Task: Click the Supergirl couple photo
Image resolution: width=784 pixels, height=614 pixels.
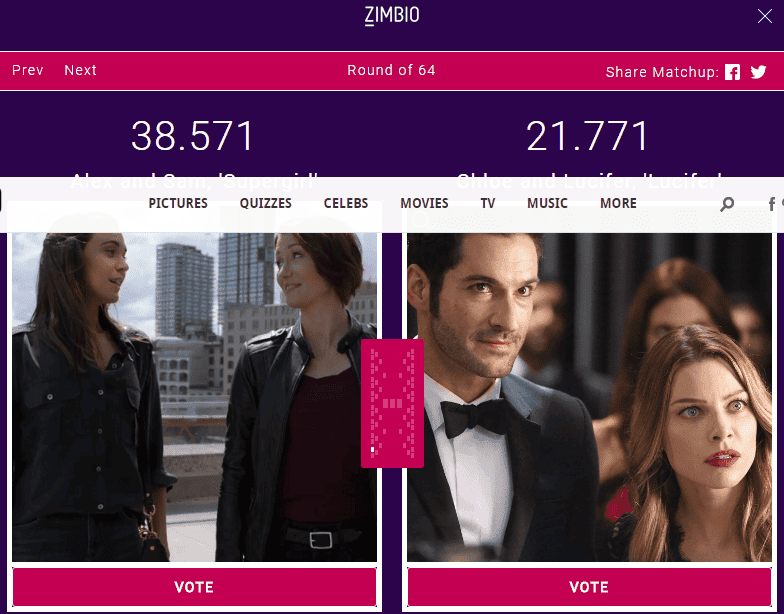Action: 194,397
